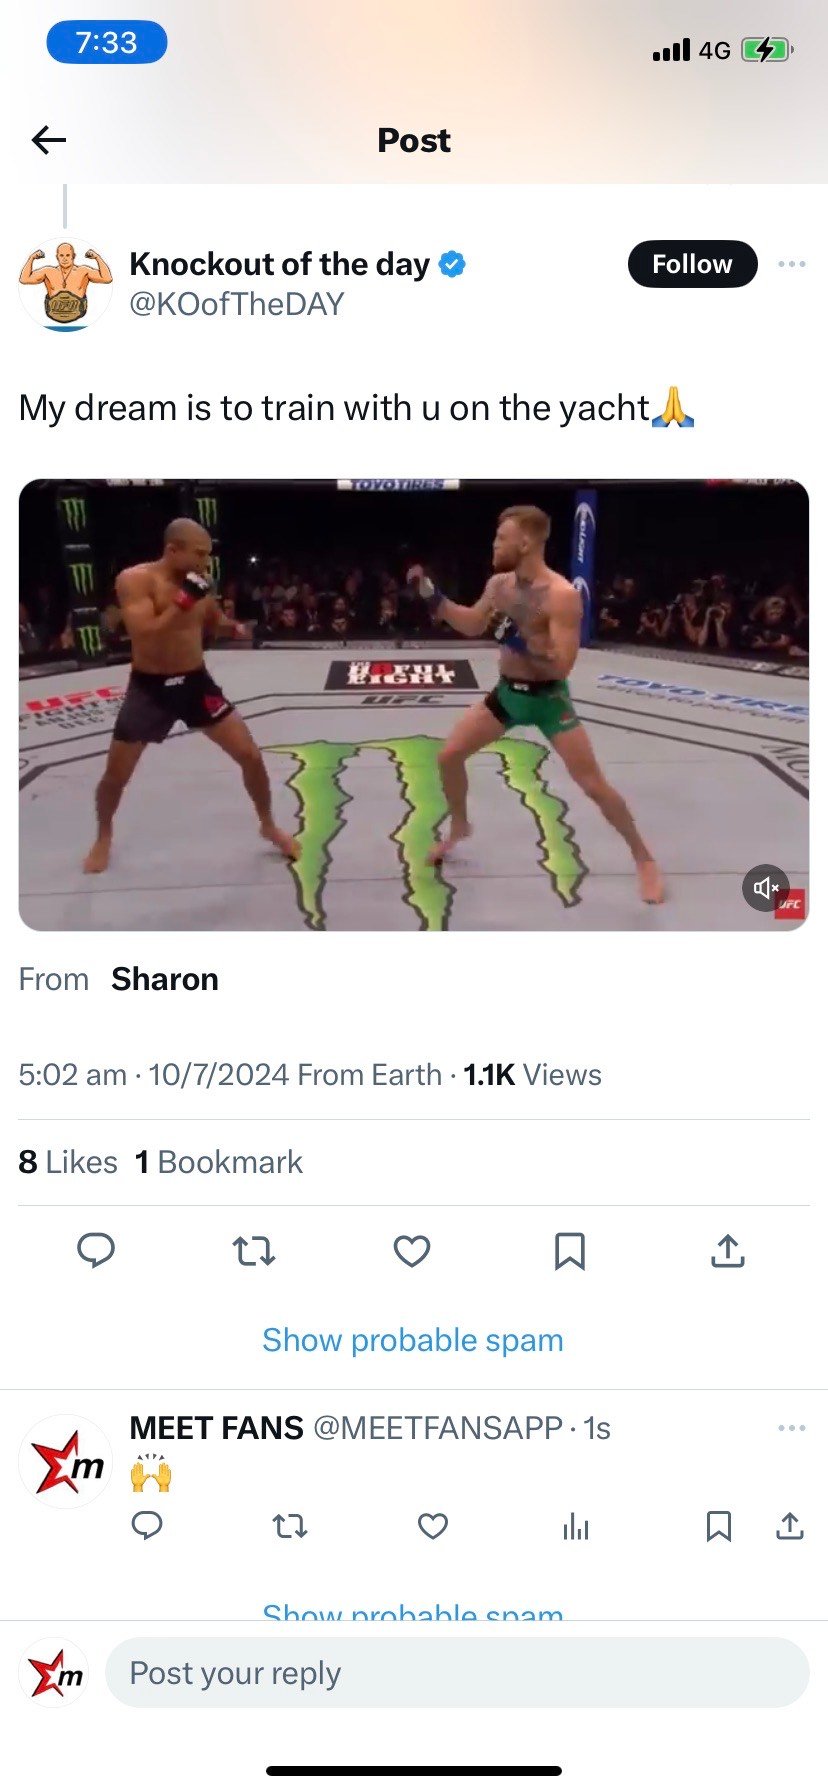Viewport: 828px width, 1792px height.
Task: Tap the Post your reply field
Action: (x=457, y=1673)
